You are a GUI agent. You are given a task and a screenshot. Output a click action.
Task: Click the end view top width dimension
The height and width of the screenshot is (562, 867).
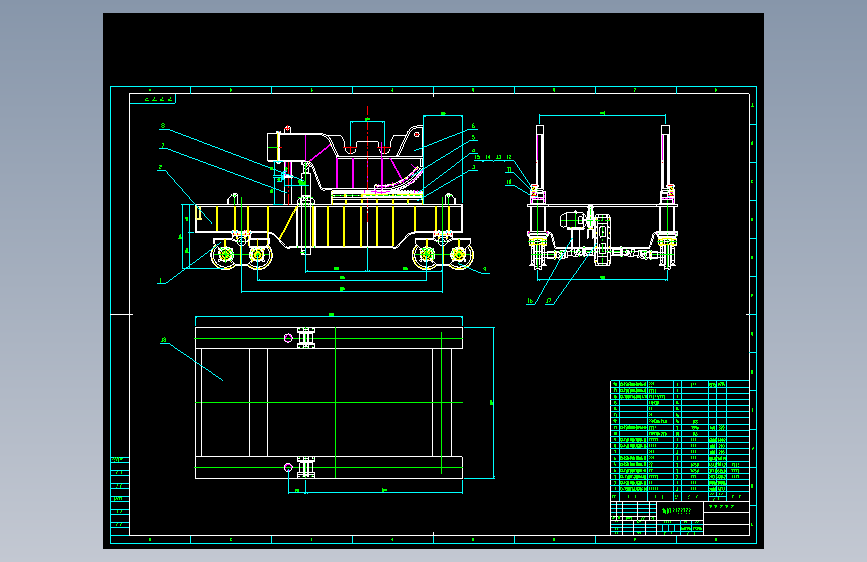[603, 115]
